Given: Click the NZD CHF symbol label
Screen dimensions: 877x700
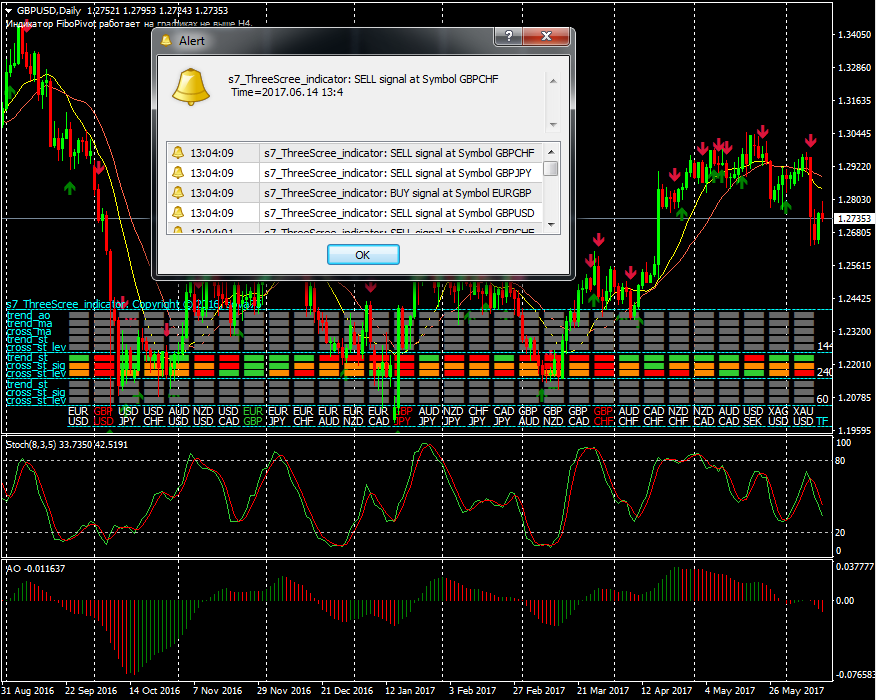Looking at the screenshot, I should click(678, 416).
